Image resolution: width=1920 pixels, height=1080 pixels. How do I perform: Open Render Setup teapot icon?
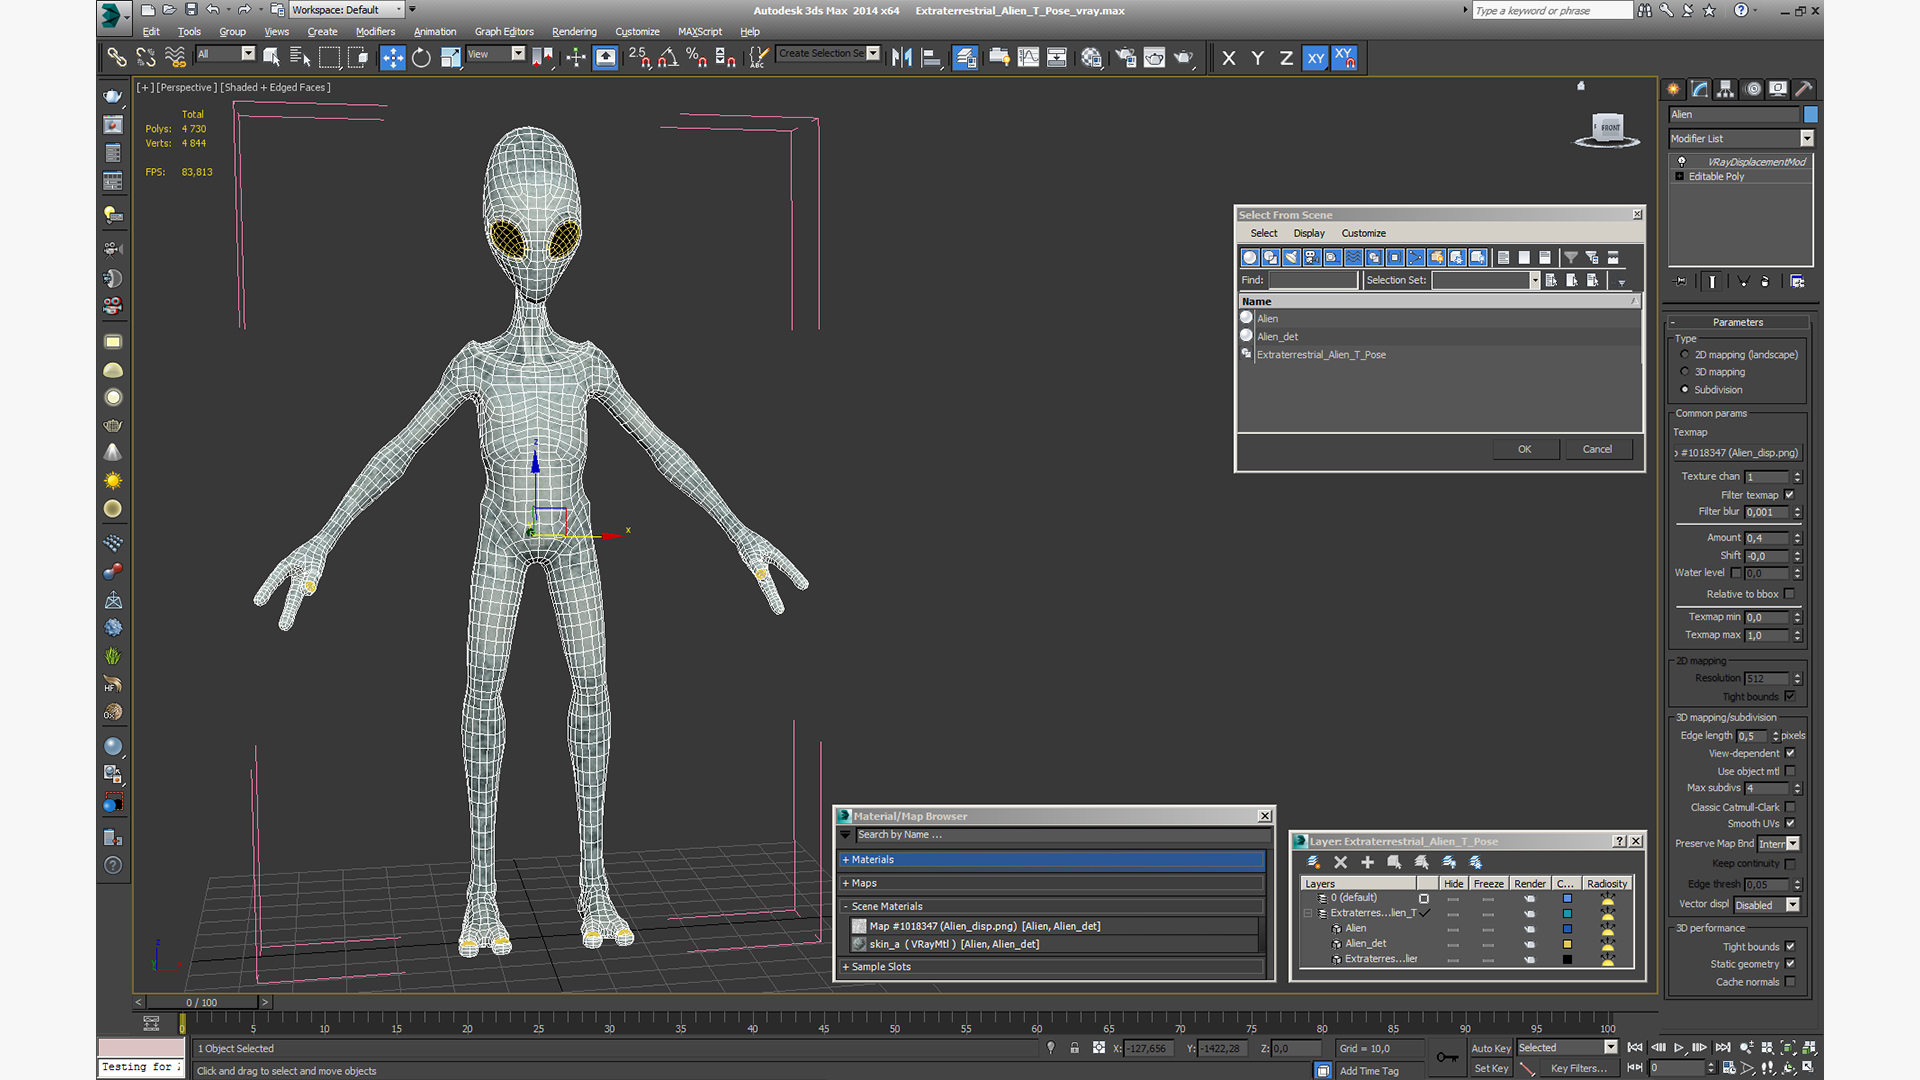1126,58
